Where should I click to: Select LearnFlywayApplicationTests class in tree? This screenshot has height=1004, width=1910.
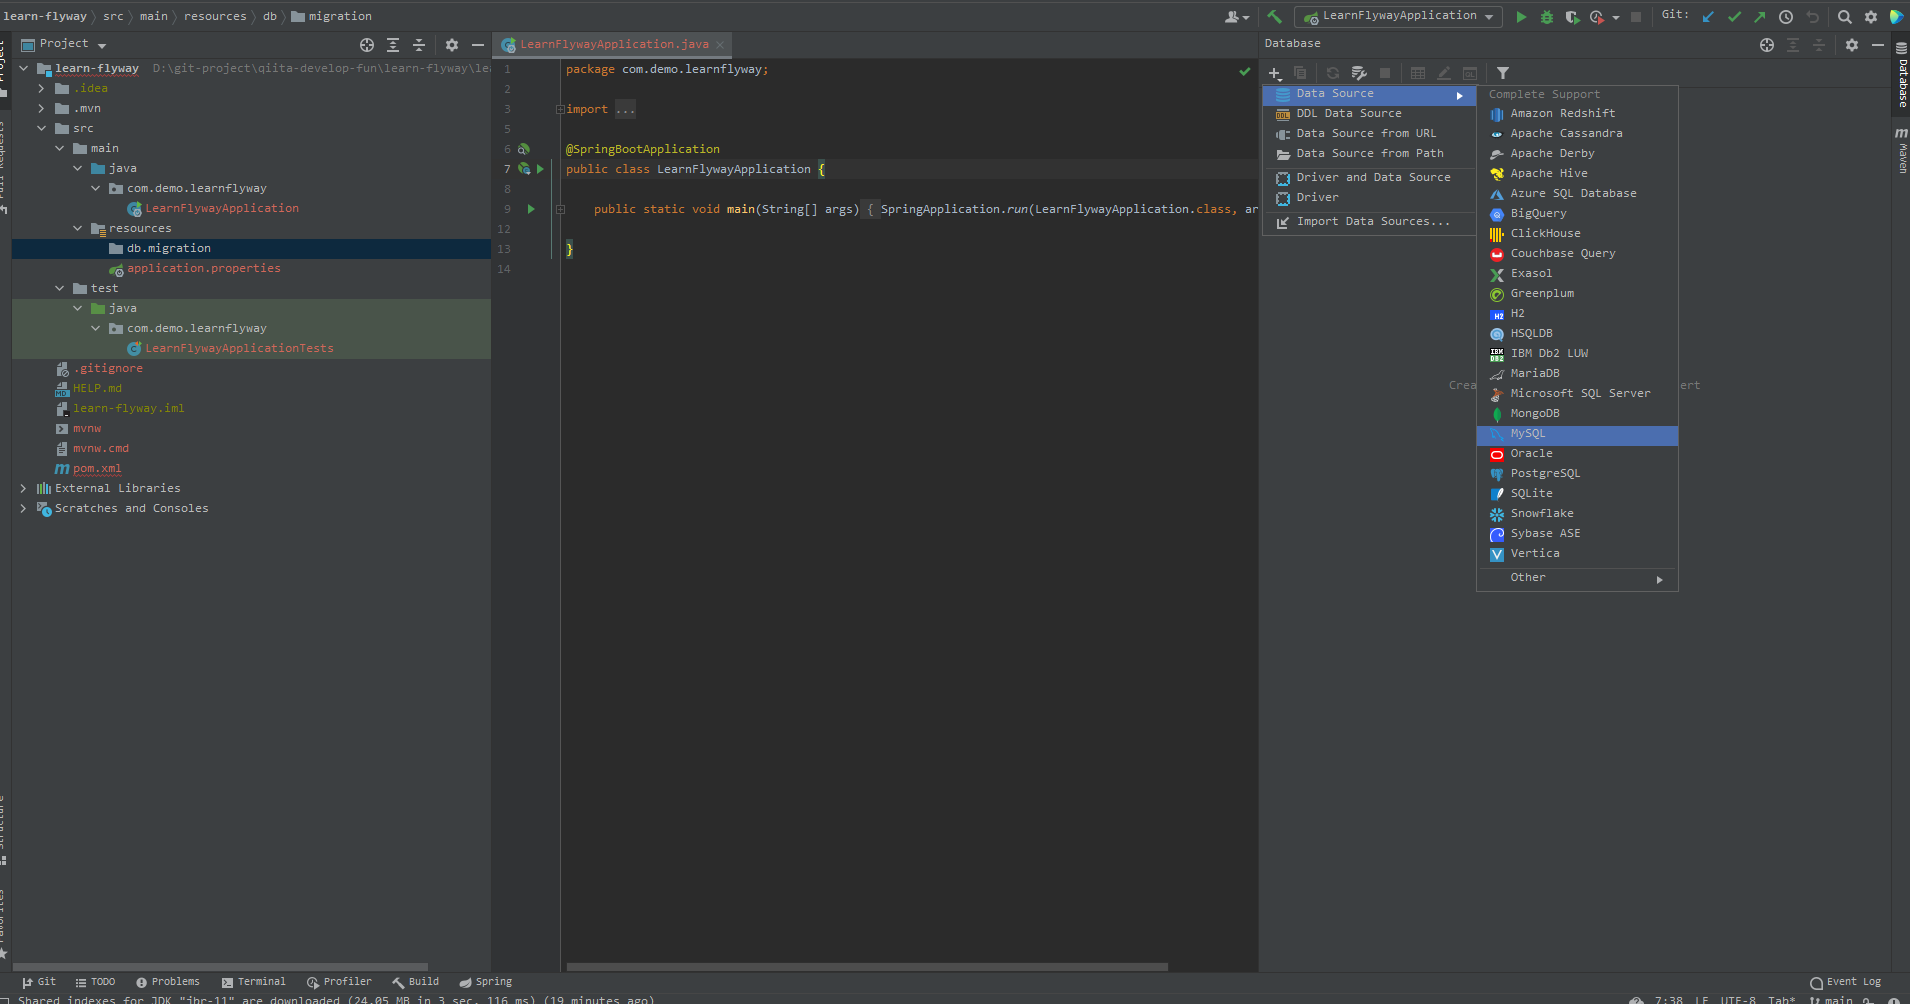click(239, 349)
